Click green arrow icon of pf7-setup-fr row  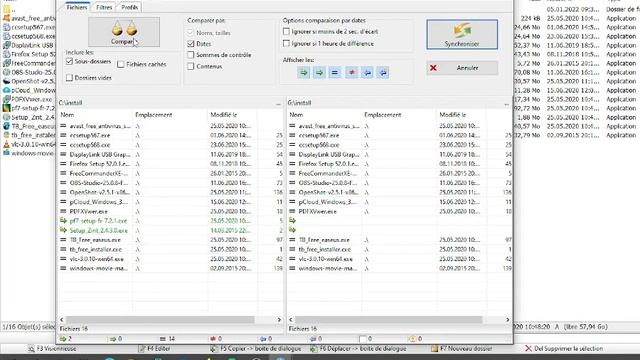(63, 221)
